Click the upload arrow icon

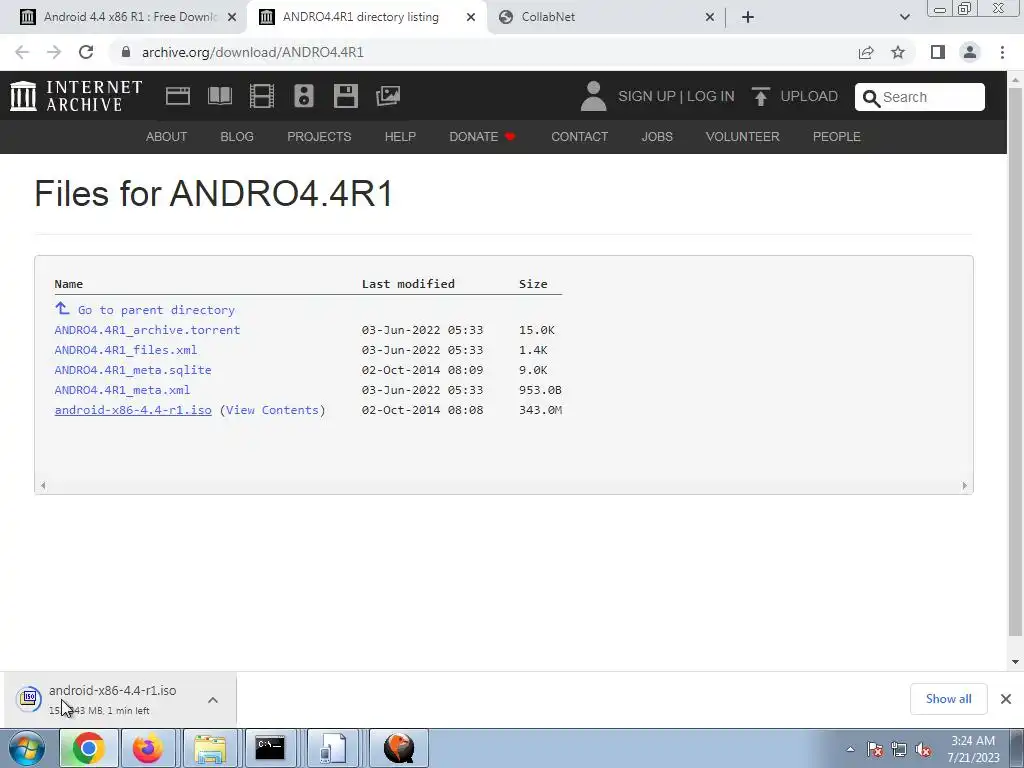pyautogui.click(x=760, y=96)
